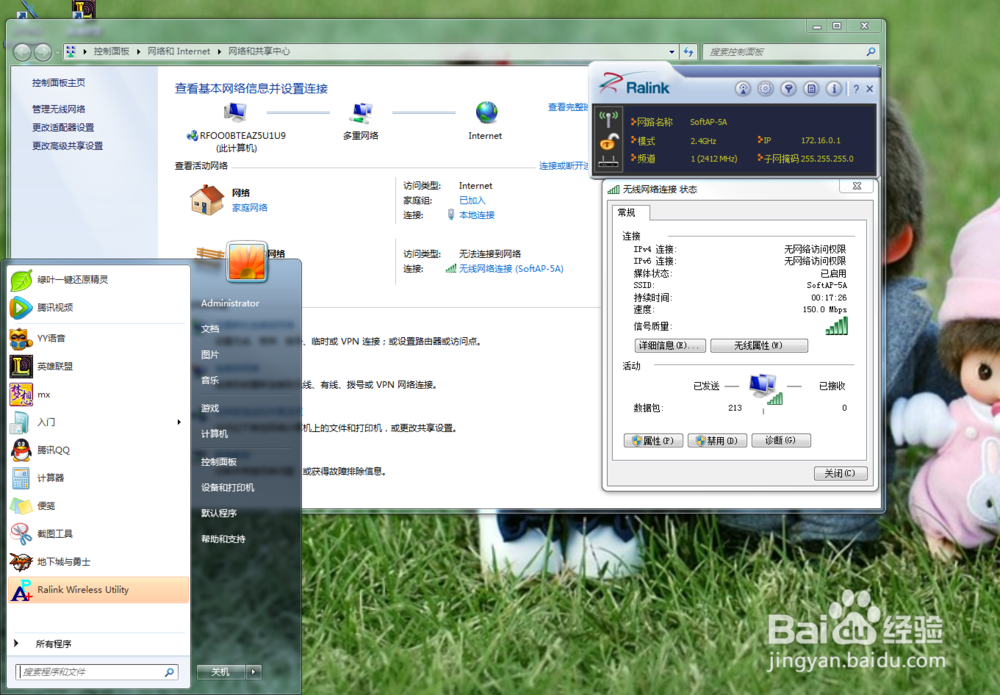The image size is (1000, 695).
Task: Select the 常规 tab in connection status
Action: click(x=625, y=213)
